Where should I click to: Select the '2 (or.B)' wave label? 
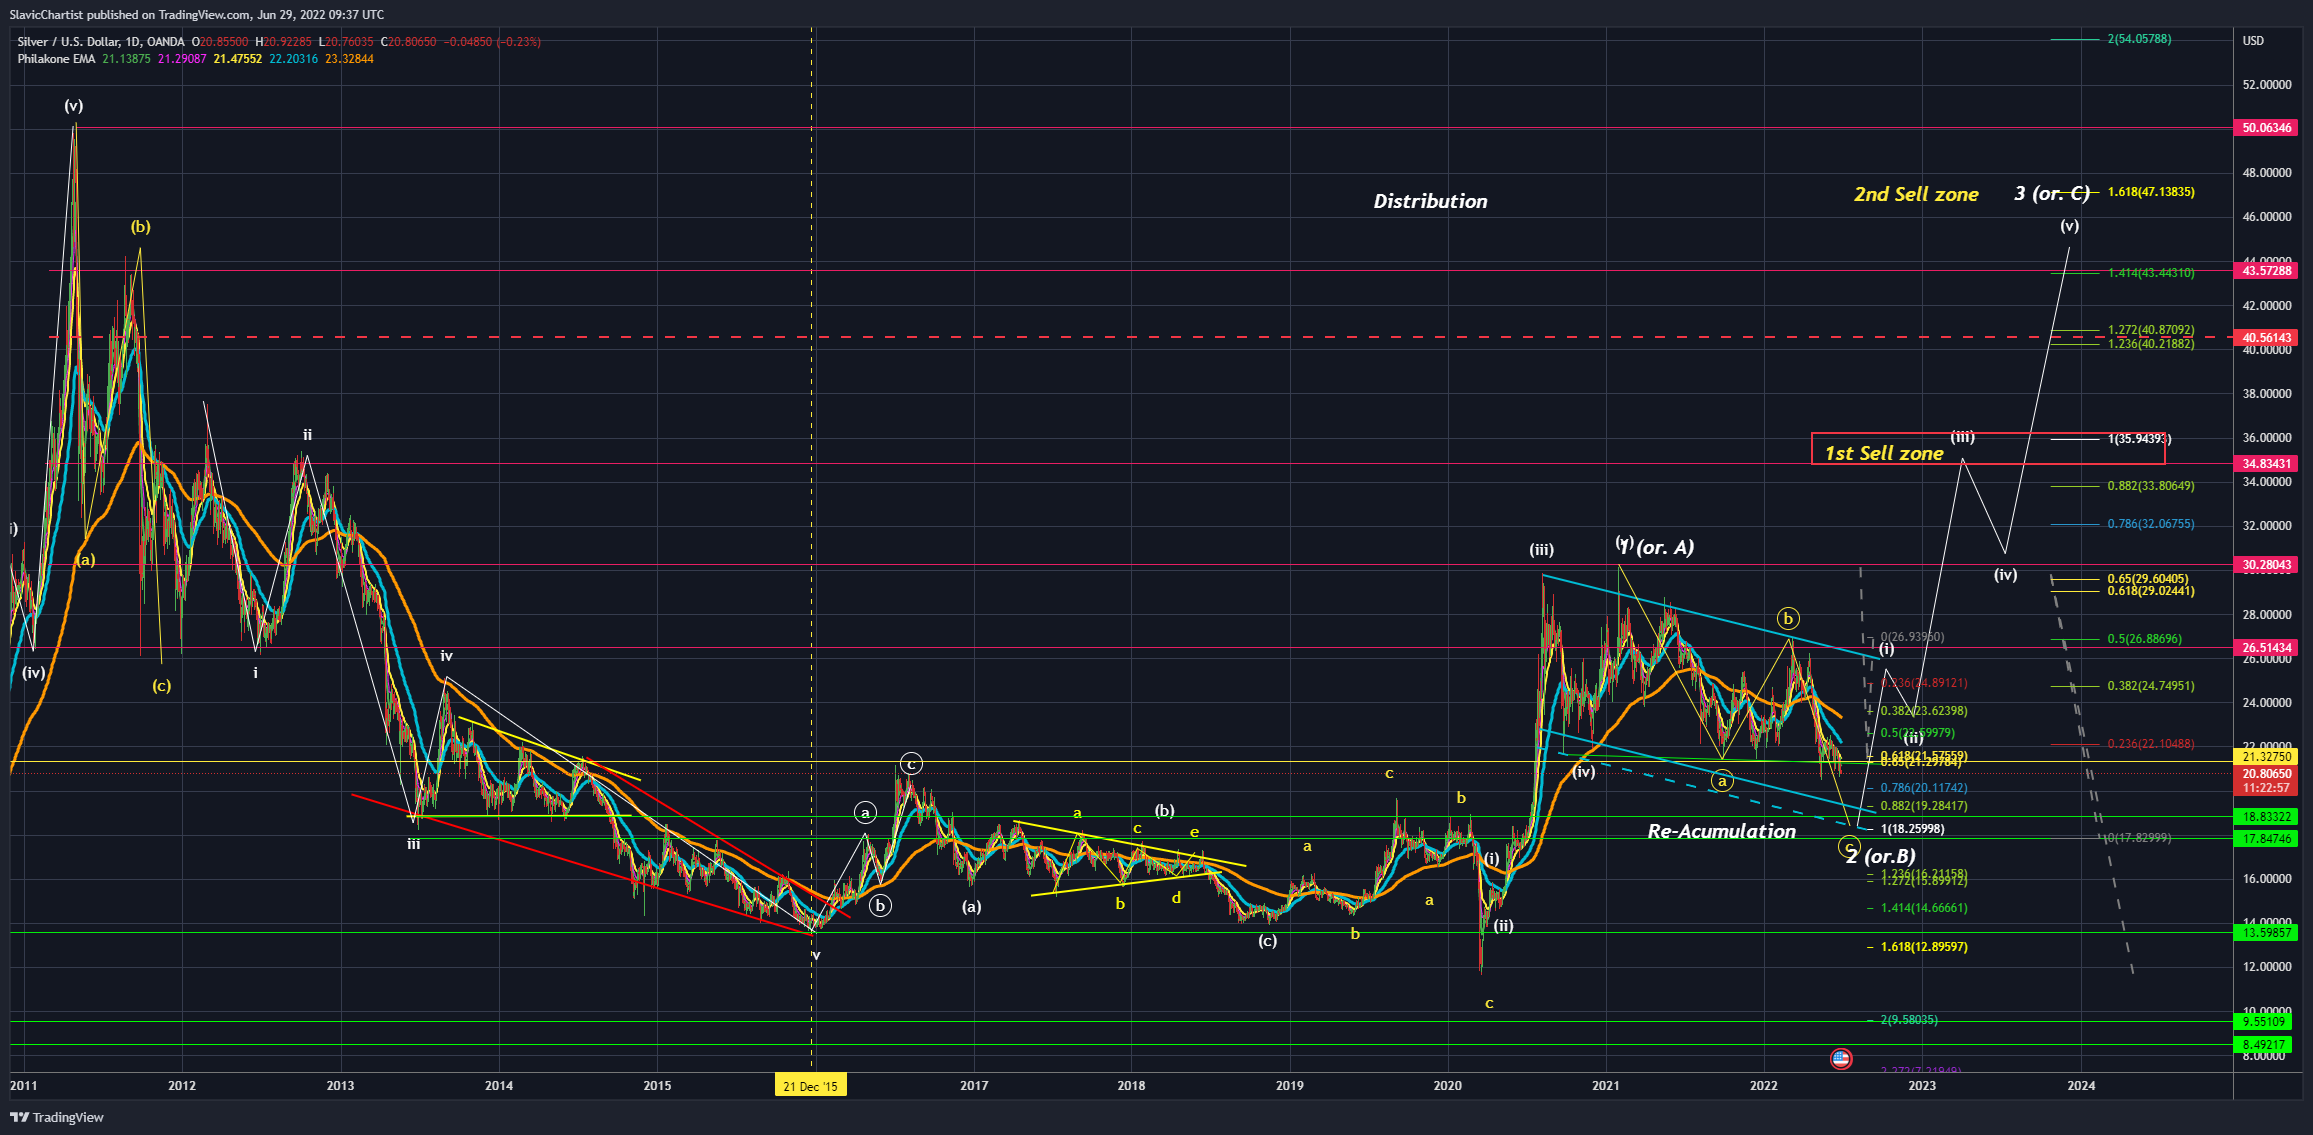[x=1881, y=856]
